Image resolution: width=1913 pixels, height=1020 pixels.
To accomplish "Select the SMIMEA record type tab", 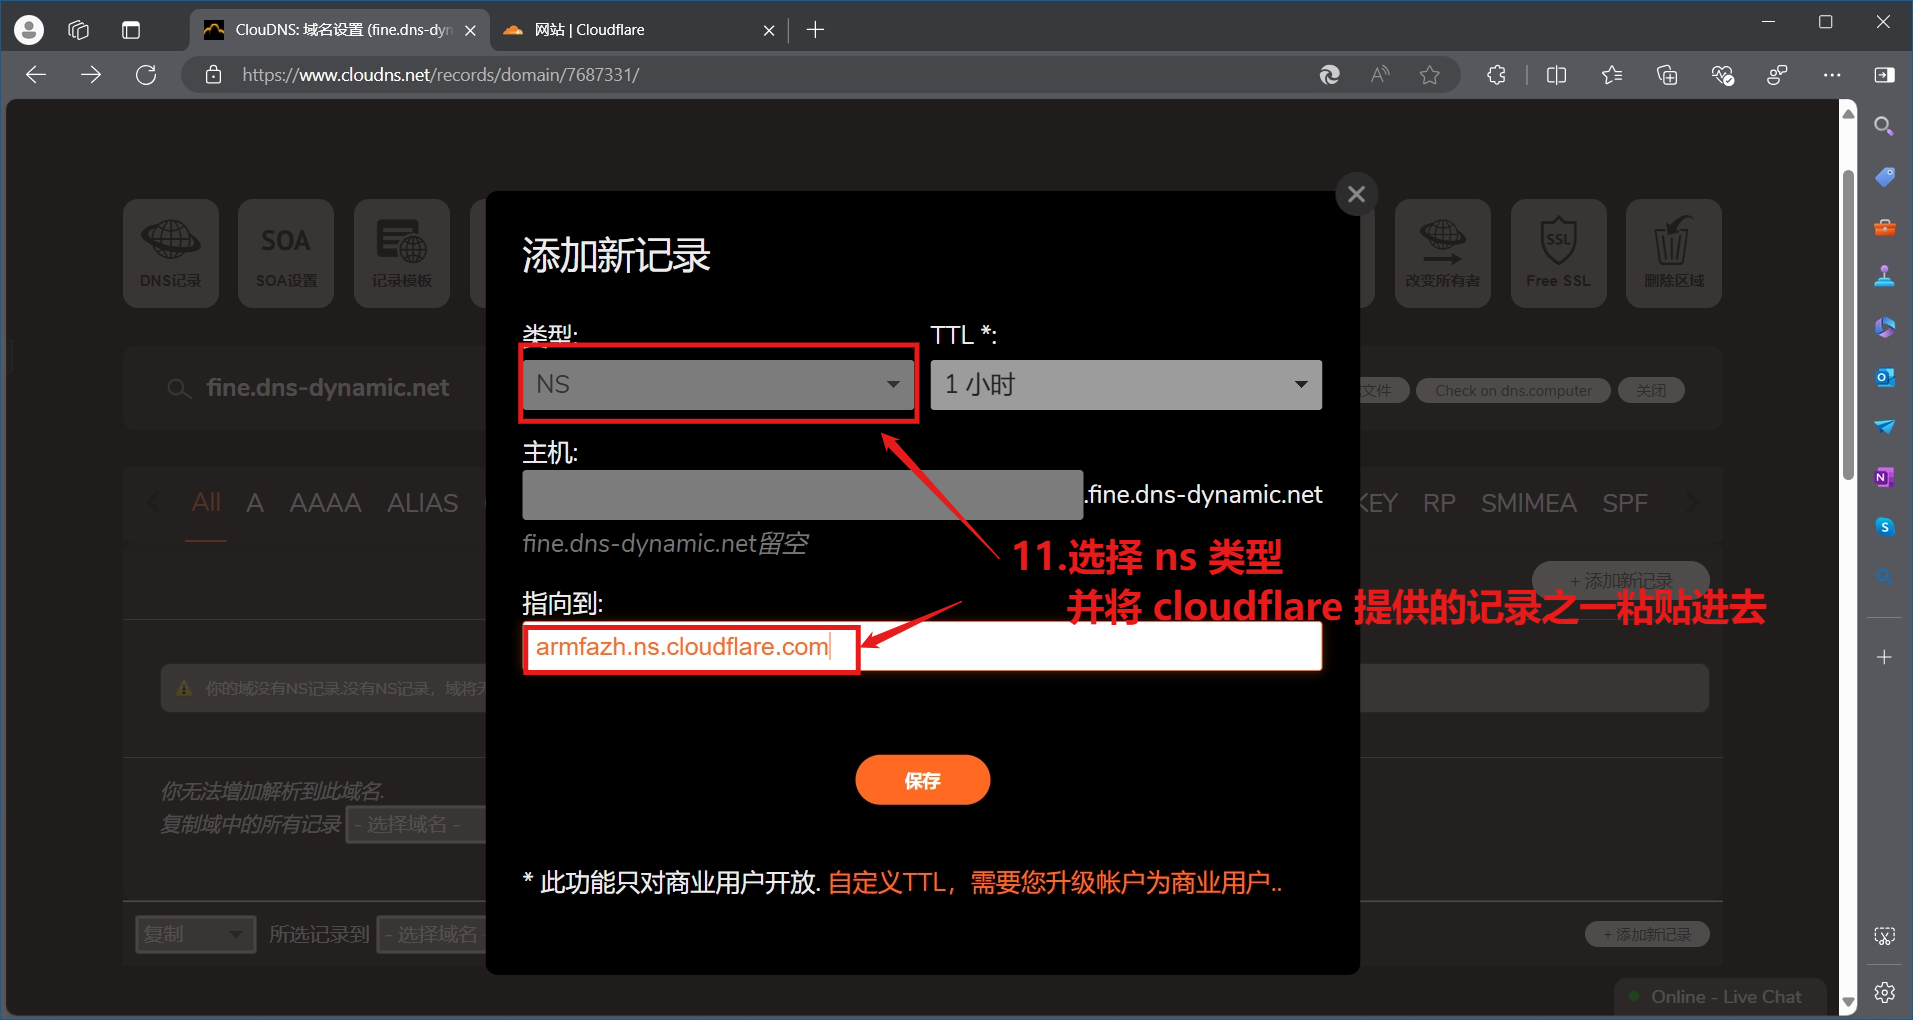I will click(1528, 503).
